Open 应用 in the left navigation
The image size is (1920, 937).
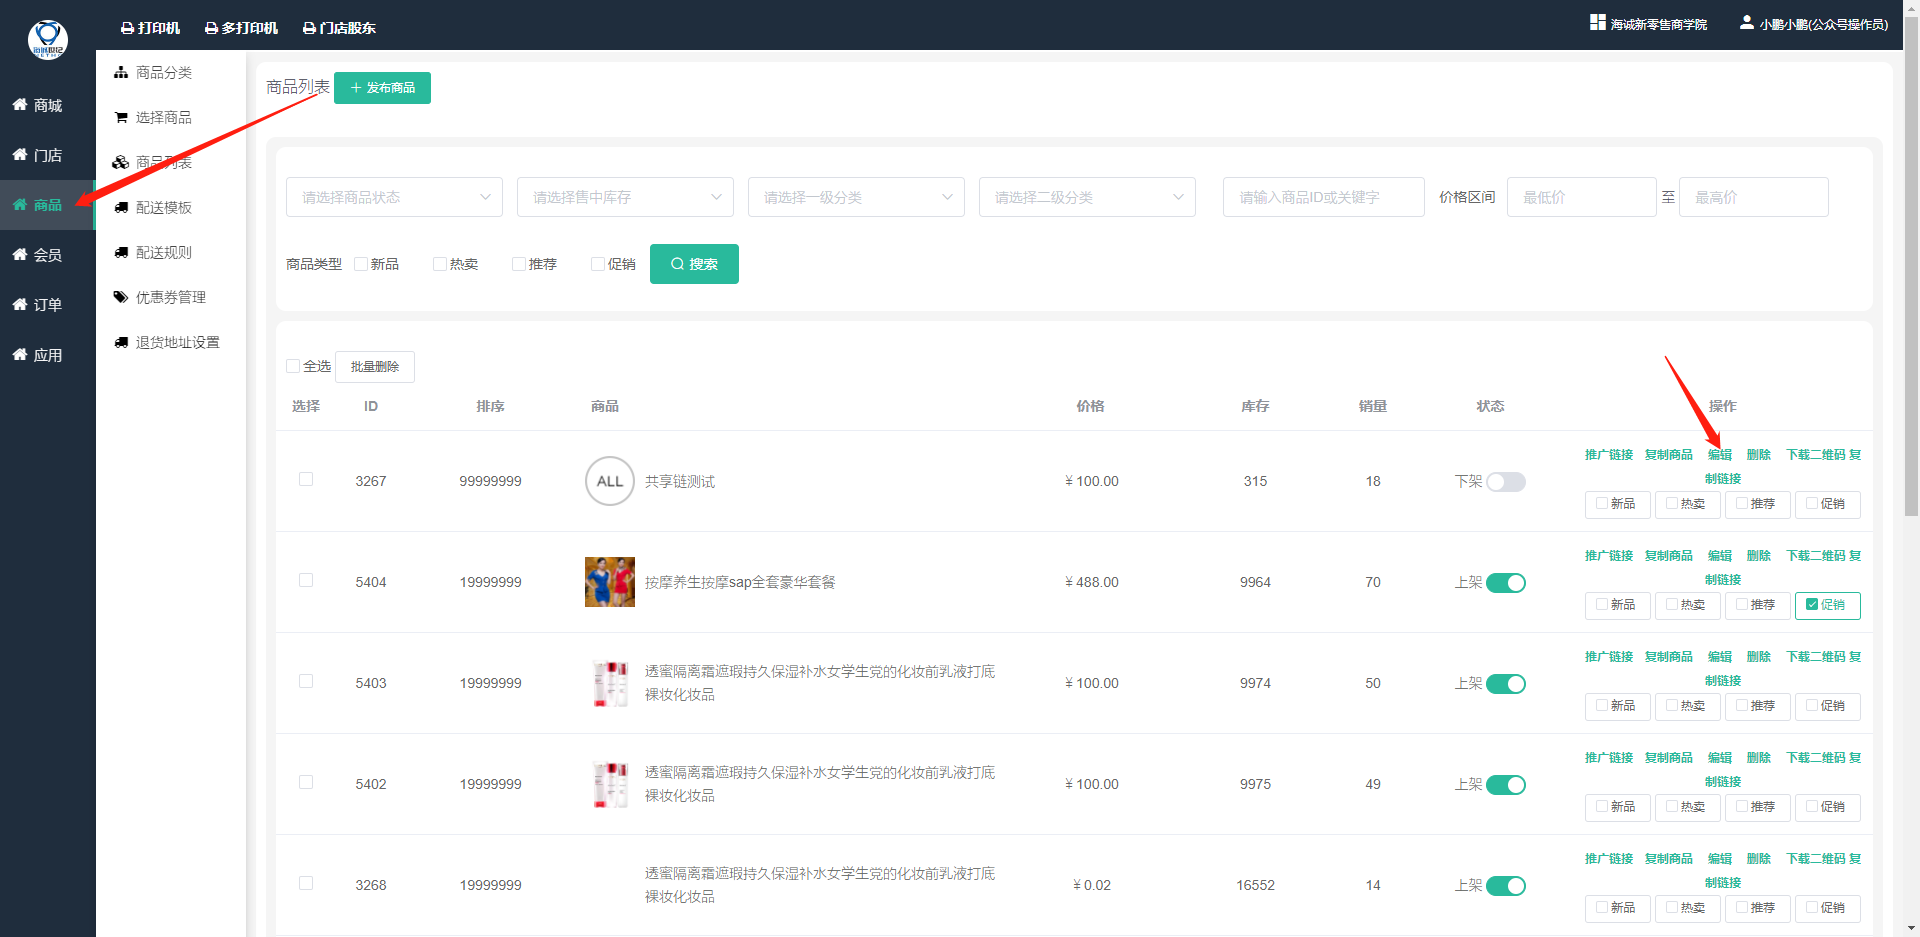47,355
